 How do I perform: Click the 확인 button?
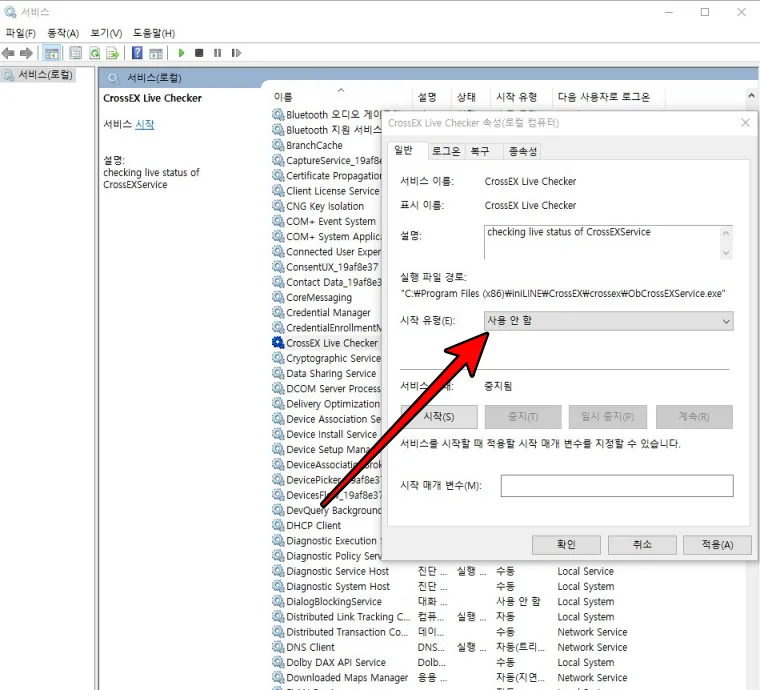coord(566,545)
